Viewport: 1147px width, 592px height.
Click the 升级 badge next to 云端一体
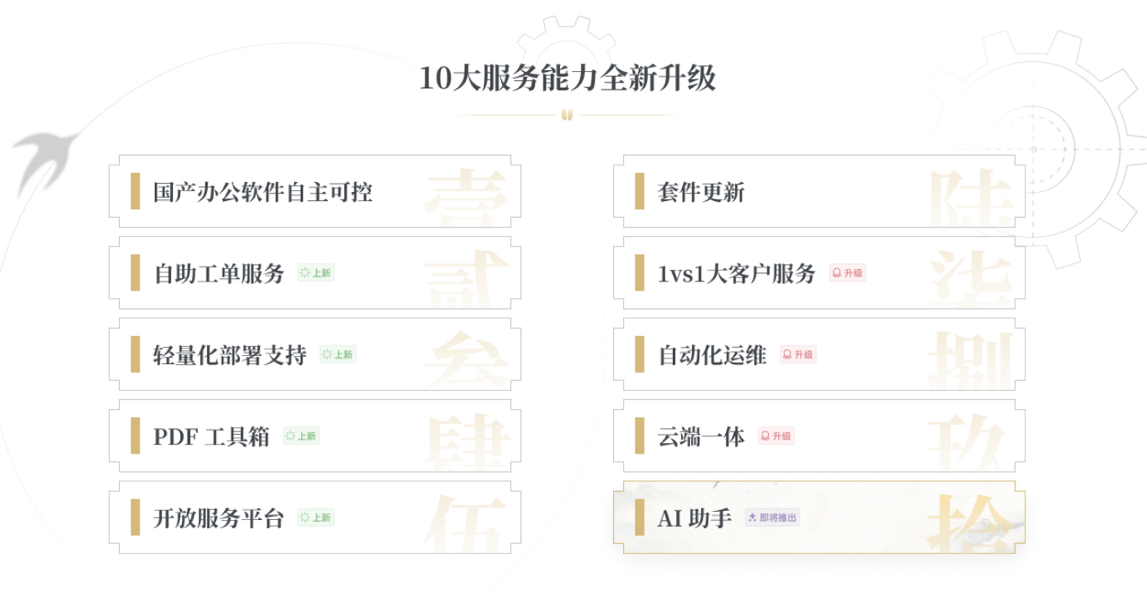point(776,436)
